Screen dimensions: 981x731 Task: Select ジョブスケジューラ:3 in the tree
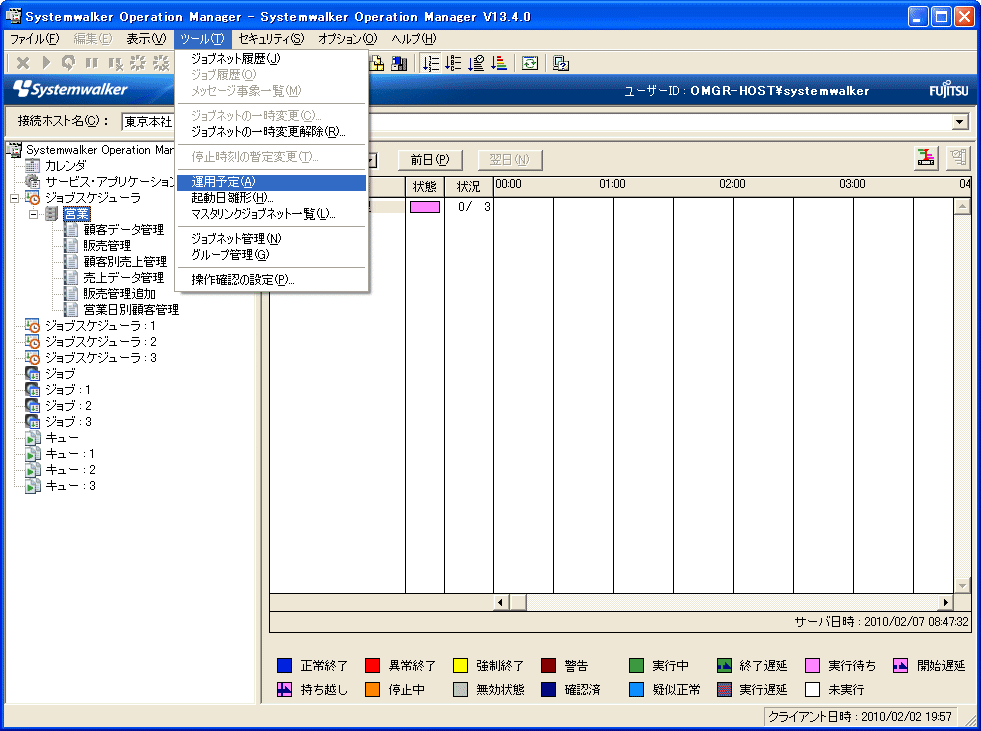tap(101, 358)
